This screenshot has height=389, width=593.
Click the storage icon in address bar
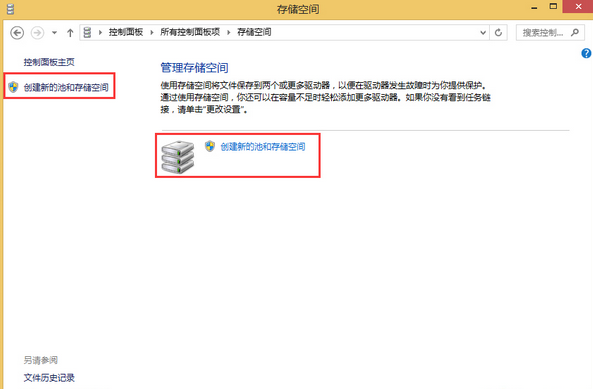click(87, 33)
